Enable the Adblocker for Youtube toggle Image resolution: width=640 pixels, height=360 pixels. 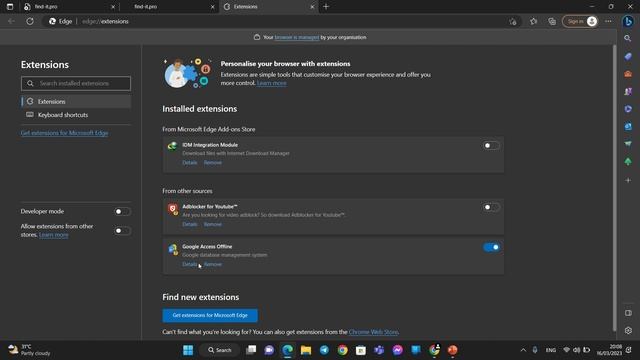coord(491,207)
